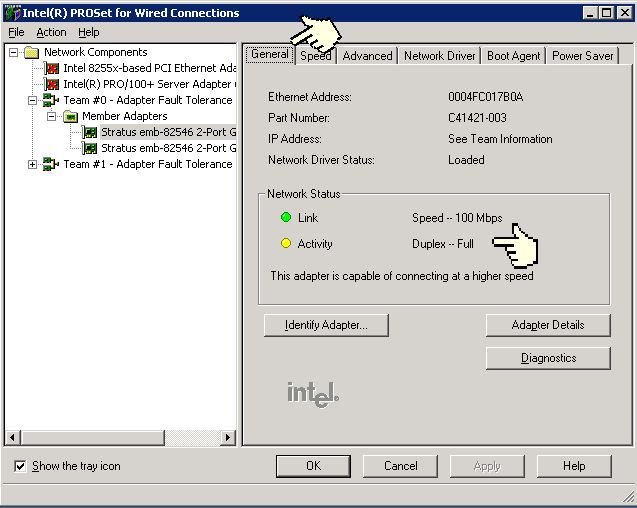Select Intel(R) PRO/100+ Server Adapter row
Viewport: 637px width, 508px height.
pos(150,84)
